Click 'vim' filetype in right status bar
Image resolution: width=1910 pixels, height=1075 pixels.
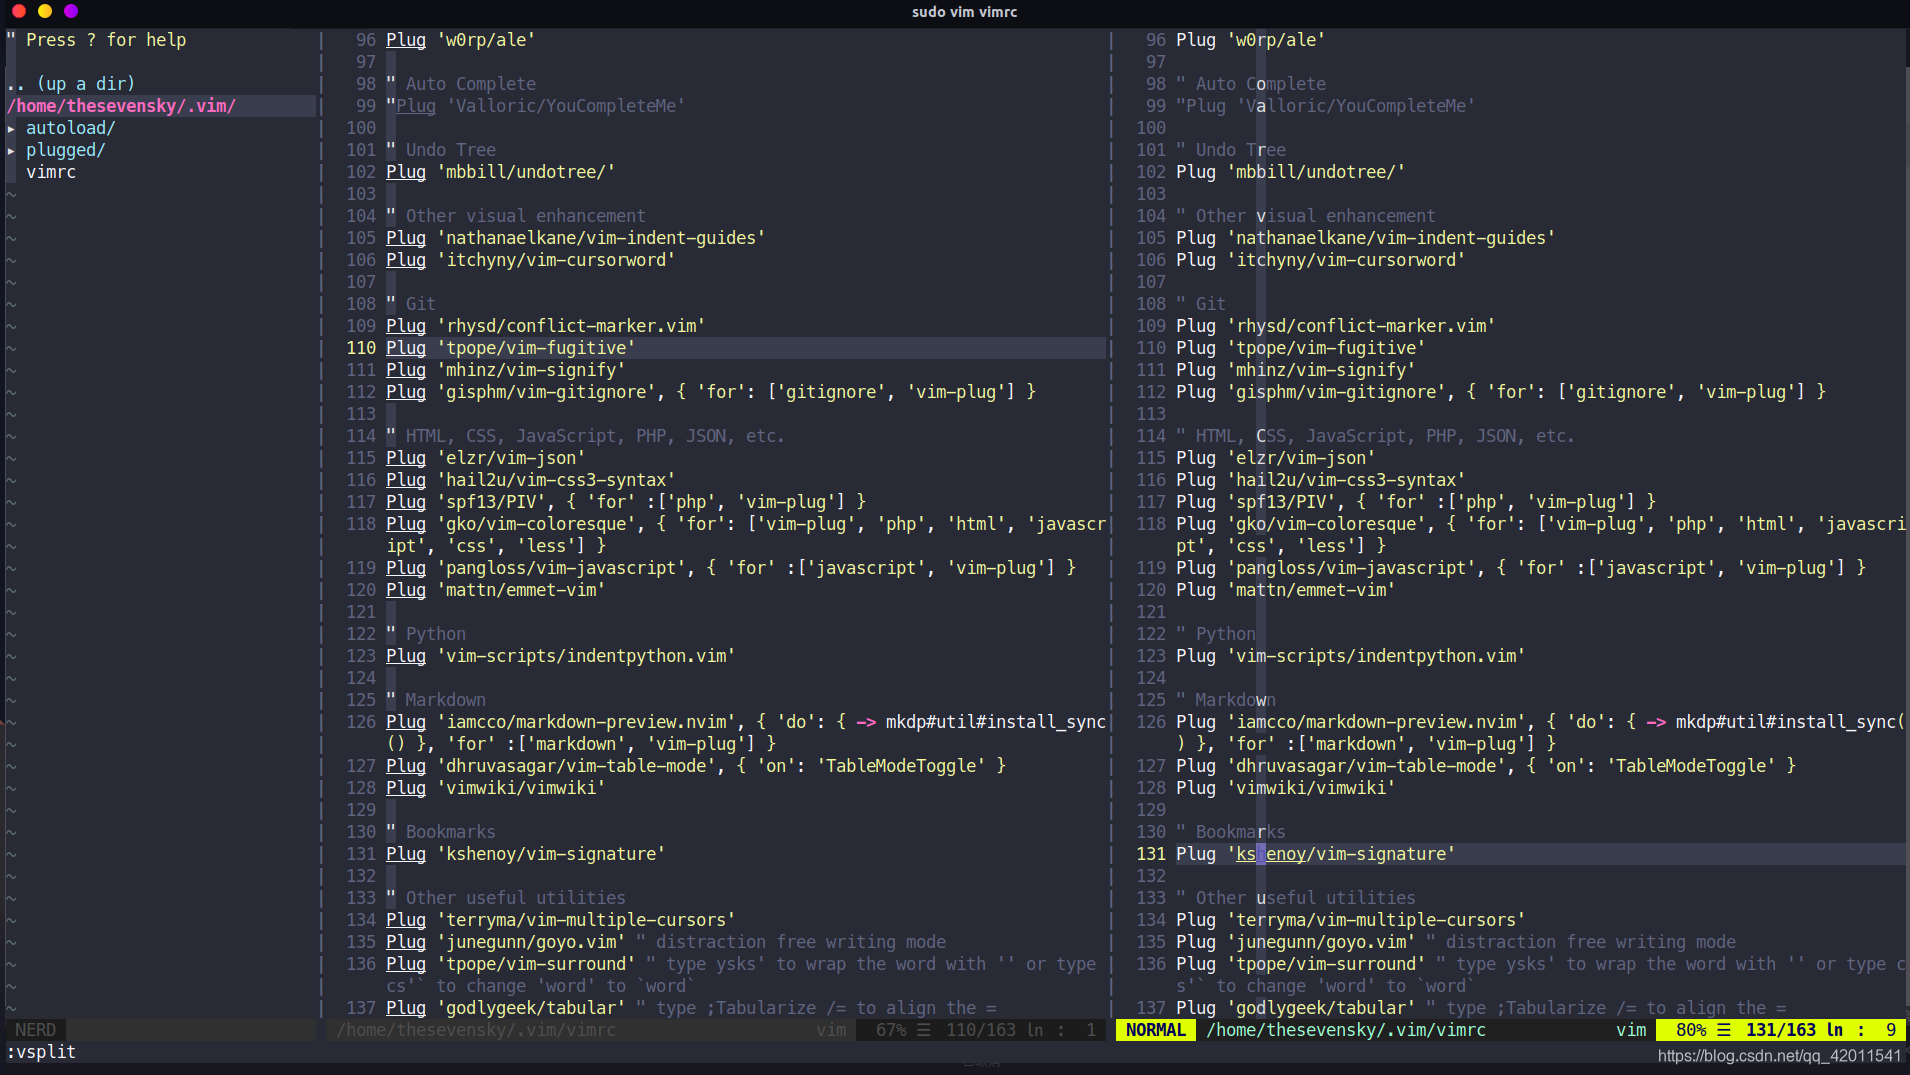coord(1631,1030)
